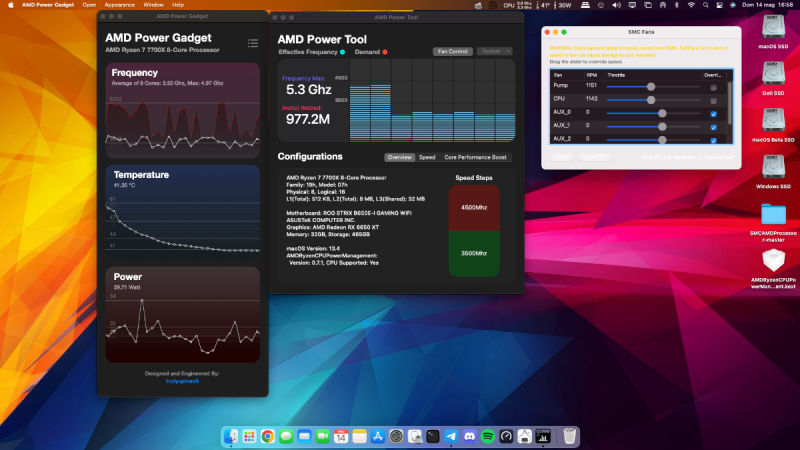The height and width of the screenshot is (450, 800).
Task: Open the AMD Power Gadget app menu
Action: click(48, 5)
